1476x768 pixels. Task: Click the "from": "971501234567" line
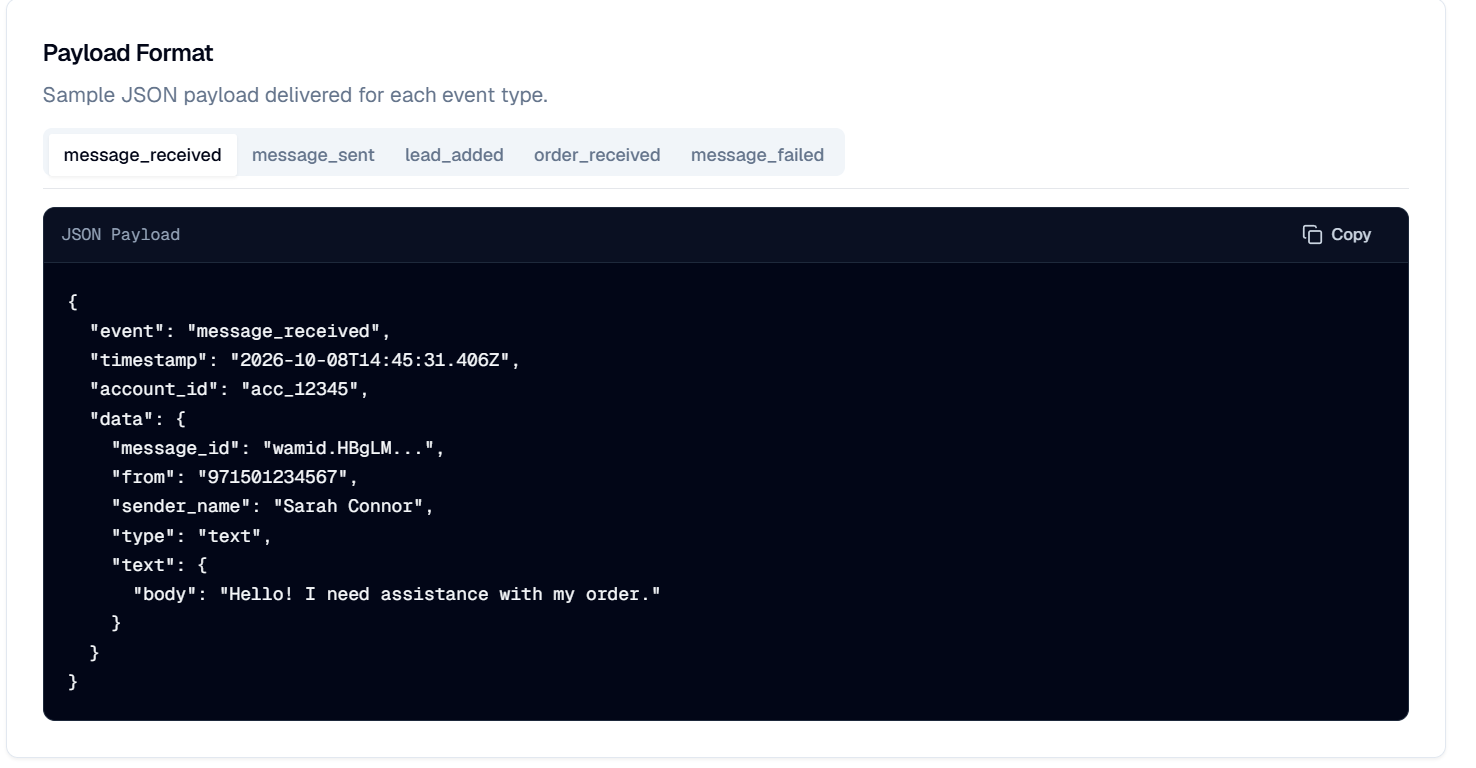[x=235, y=478]
